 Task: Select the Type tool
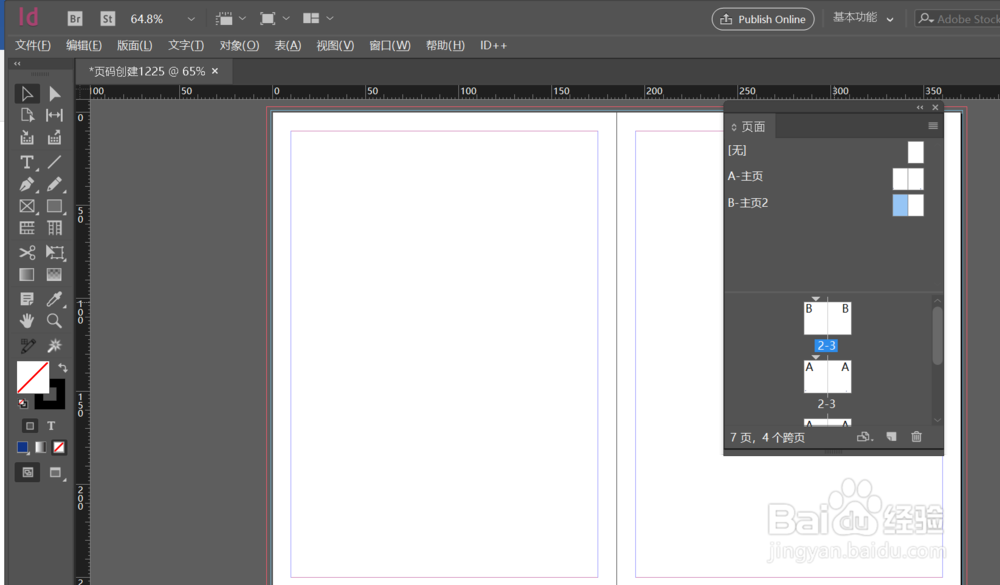(27, 162)
